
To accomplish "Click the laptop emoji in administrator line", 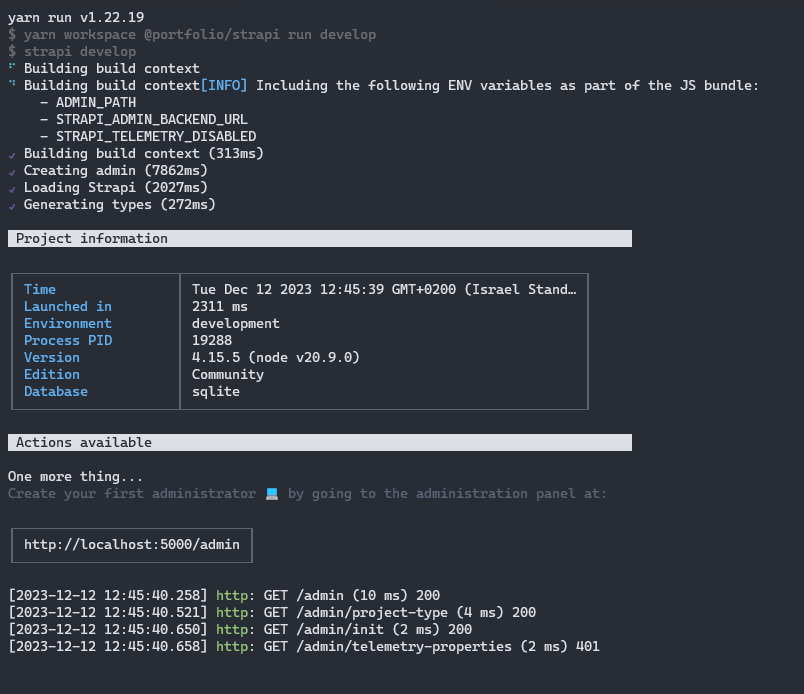I will 272,493.
